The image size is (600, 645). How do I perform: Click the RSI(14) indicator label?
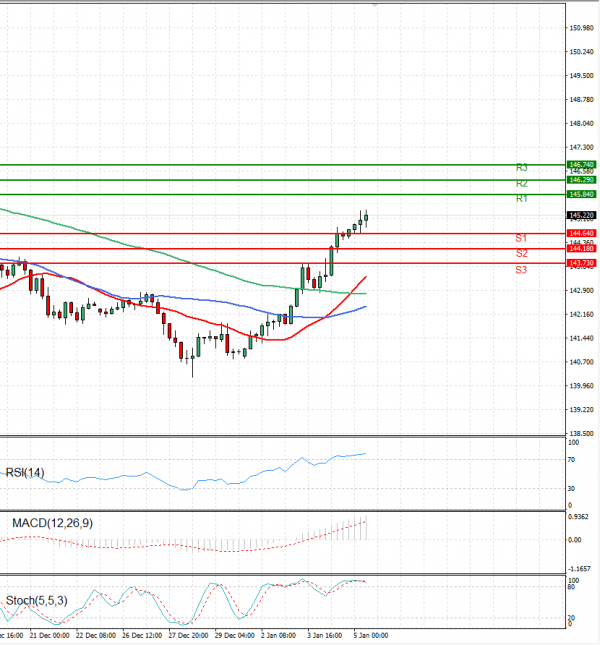pyautogui.click(x=25, y=473)
